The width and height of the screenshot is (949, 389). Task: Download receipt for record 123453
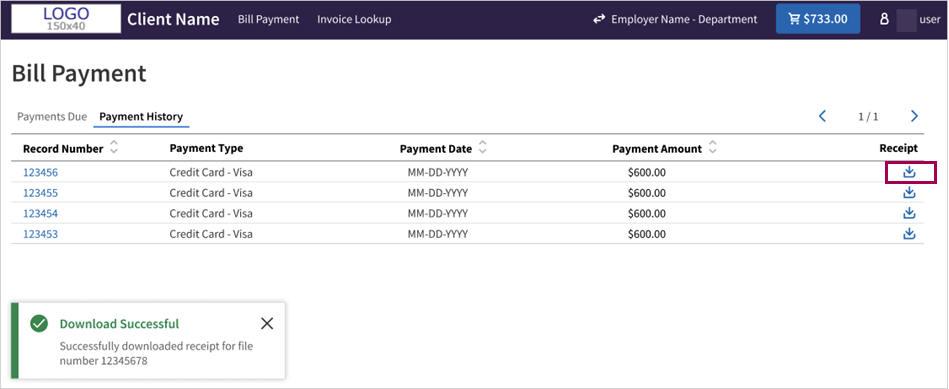click(909, 234)
